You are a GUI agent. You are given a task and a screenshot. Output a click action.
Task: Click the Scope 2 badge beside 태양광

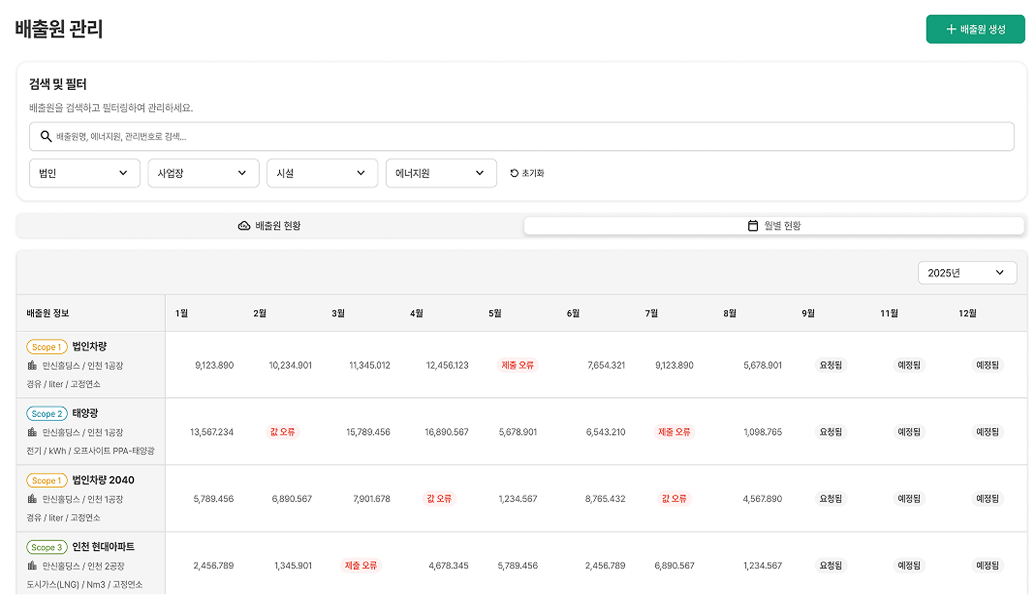click(45, 412)
